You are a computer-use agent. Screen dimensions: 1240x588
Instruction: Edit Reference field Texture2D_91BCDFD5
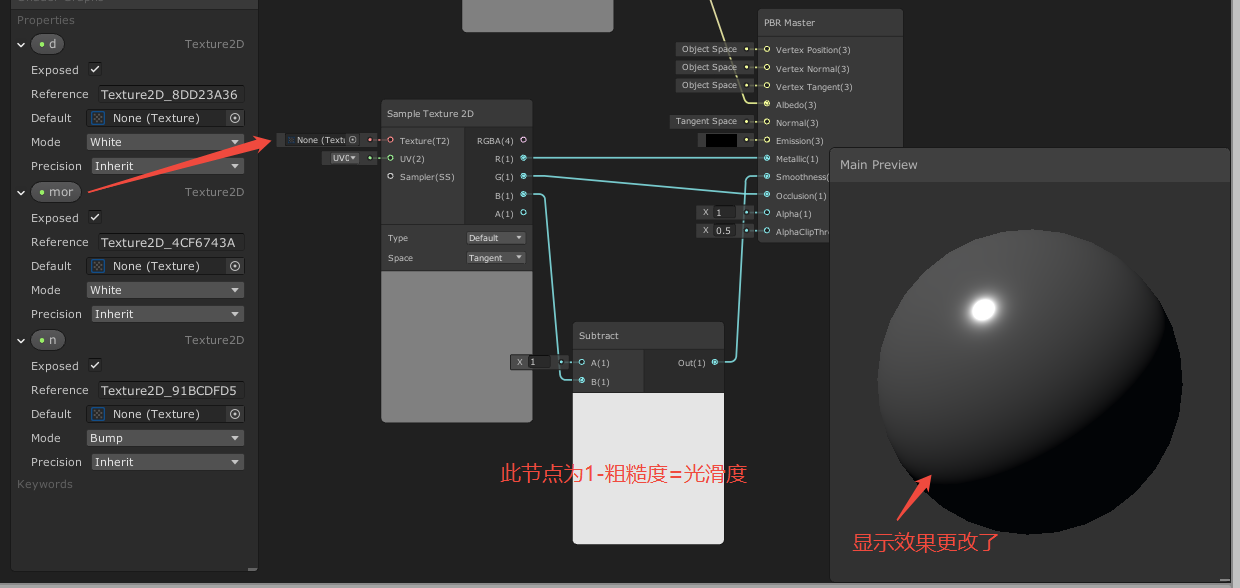coord(169,390)
